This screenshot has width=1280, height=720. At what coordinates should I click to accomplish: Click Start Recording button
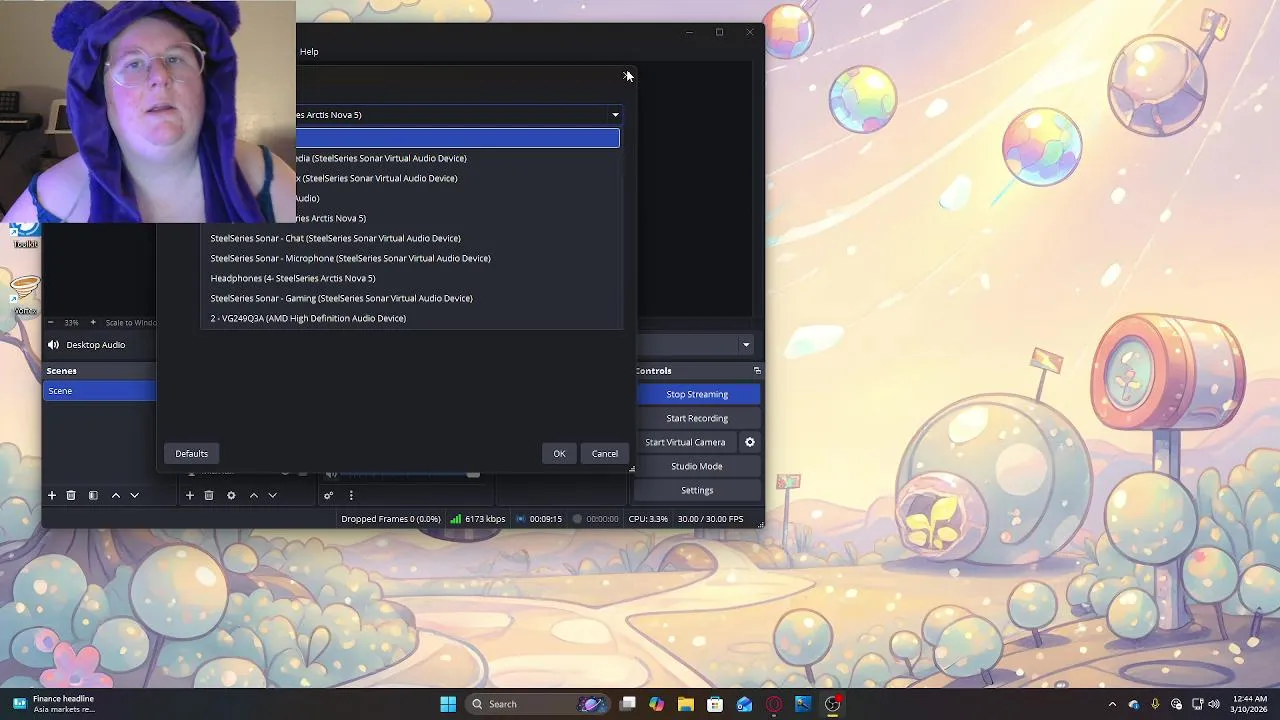tap(698, 418)
